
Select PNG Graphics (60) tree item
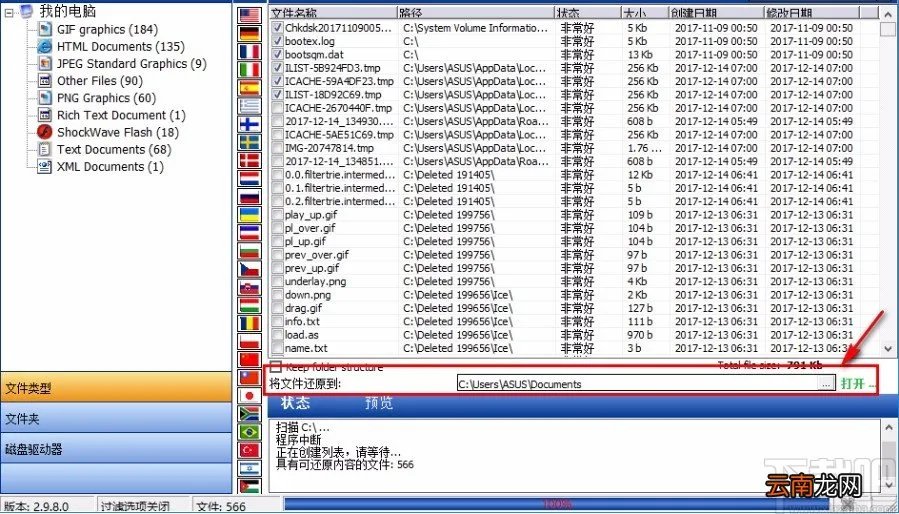pos(107,98)
